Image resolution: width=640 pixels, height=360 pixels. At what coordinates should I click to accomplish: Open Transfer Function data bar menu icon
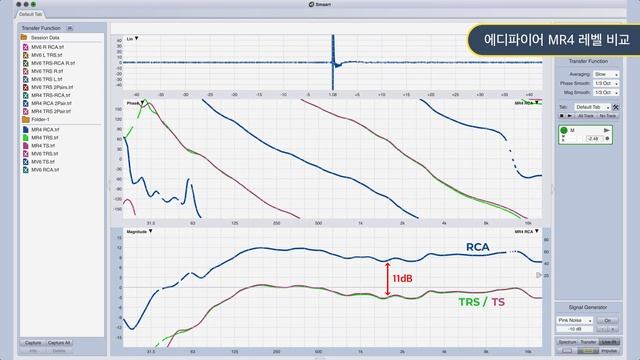coord(70,28)
